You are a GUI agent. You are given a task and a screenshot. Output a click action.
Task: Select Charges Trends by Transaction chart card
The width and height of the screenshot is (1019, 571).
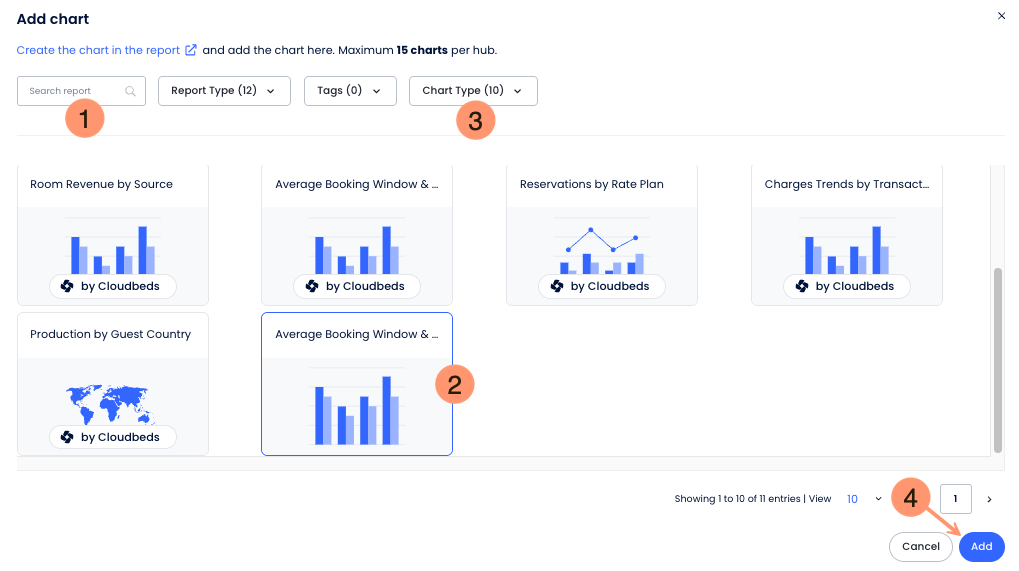(x=847, y=235)
